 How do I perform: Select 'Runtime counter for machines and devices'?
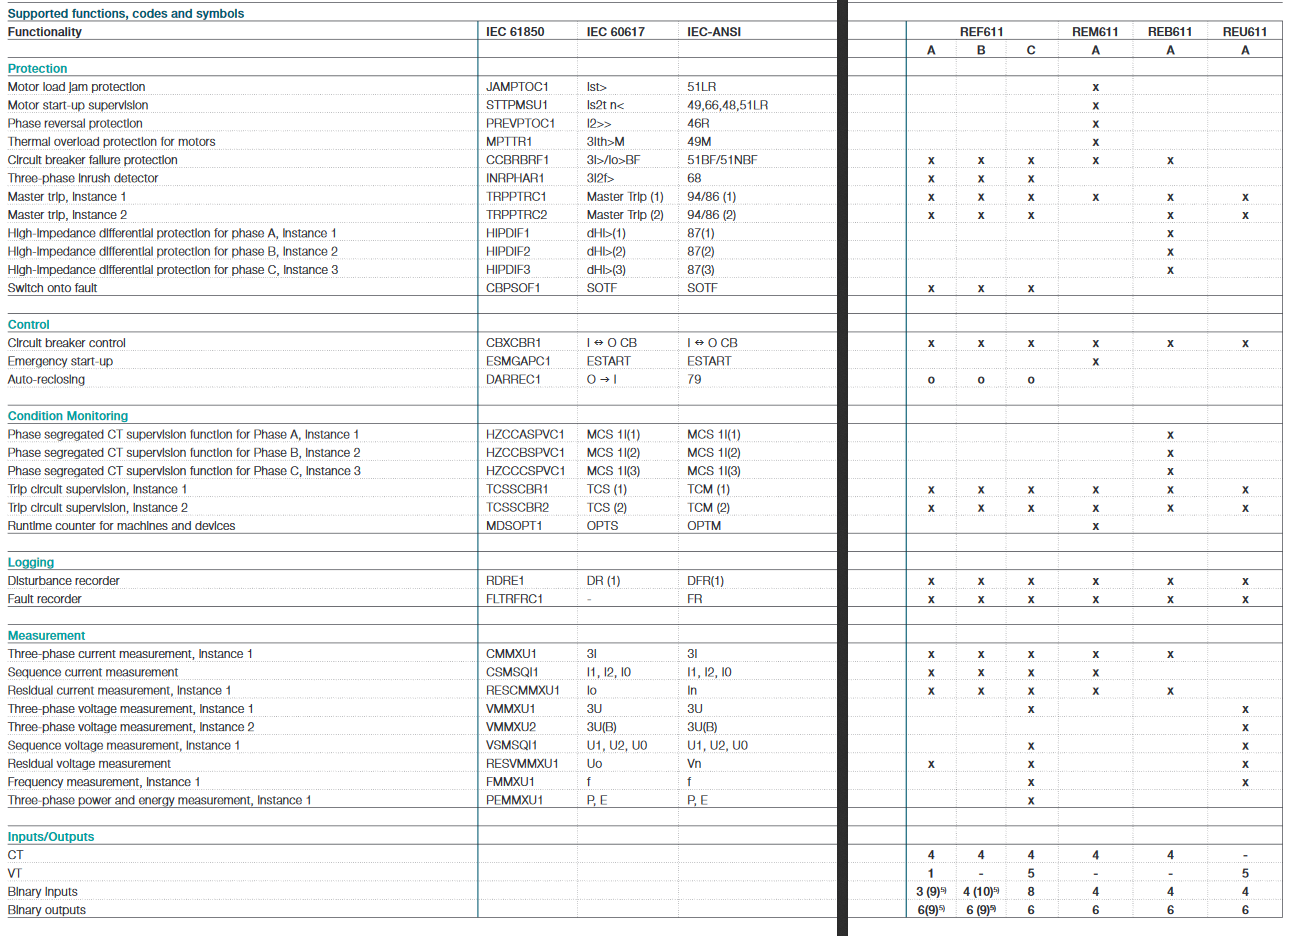(x=121, y=526)
